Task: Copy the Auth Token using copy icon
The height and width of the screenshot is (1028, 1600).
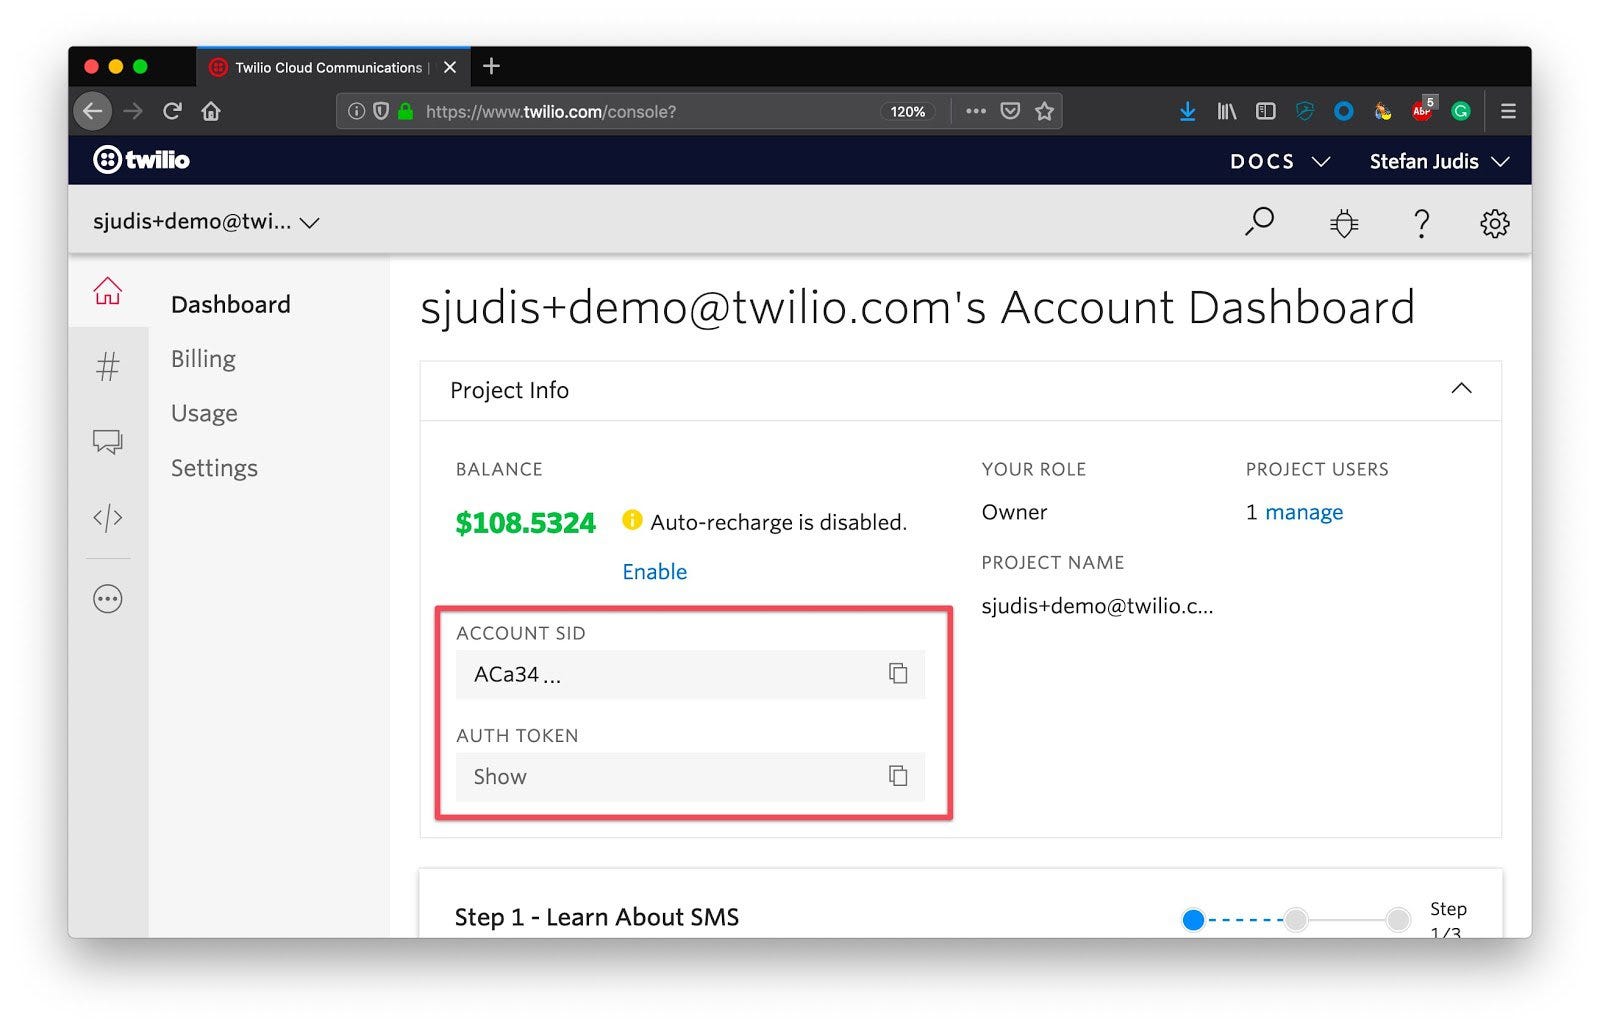Action: click(897, 776)
